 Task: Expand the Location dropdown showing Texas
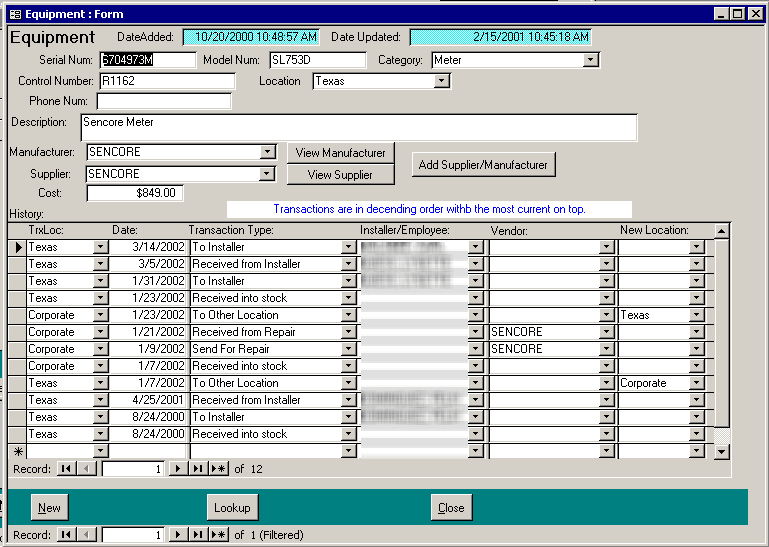click(441, 81)
